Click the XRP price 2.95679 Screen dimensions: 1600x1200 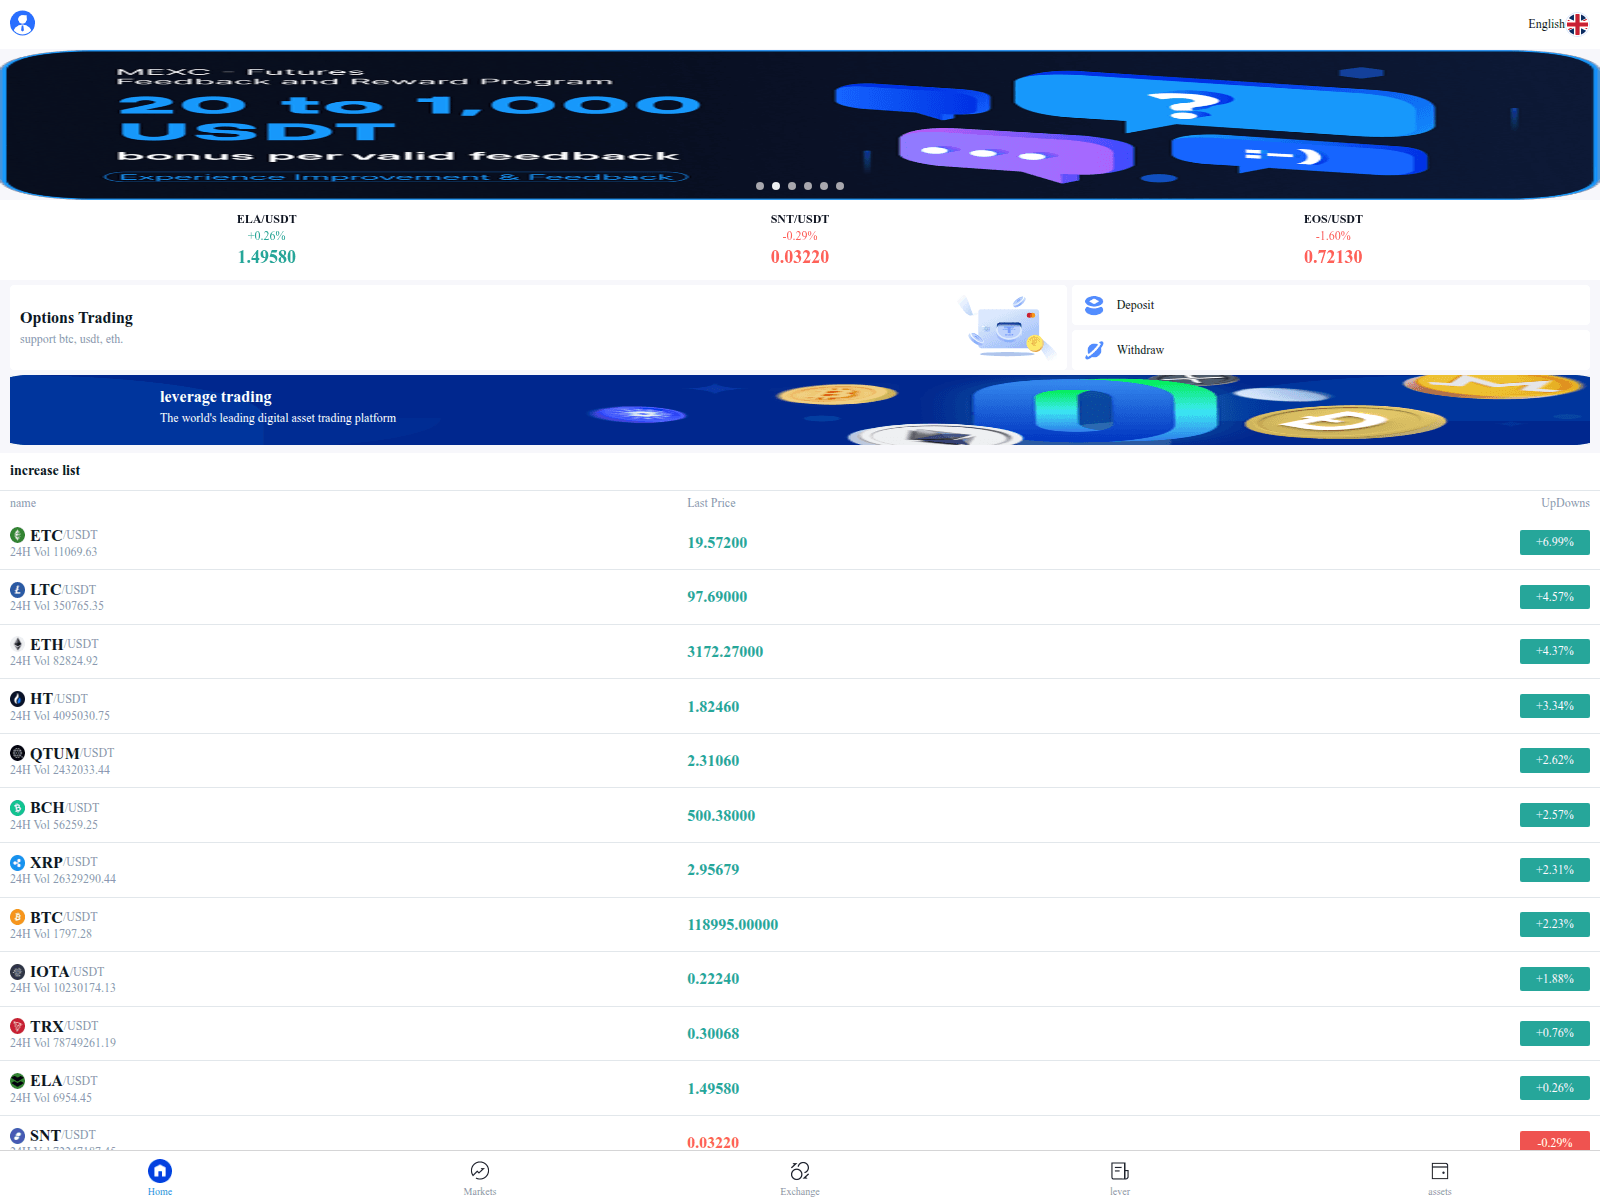[x=713, y=870]
